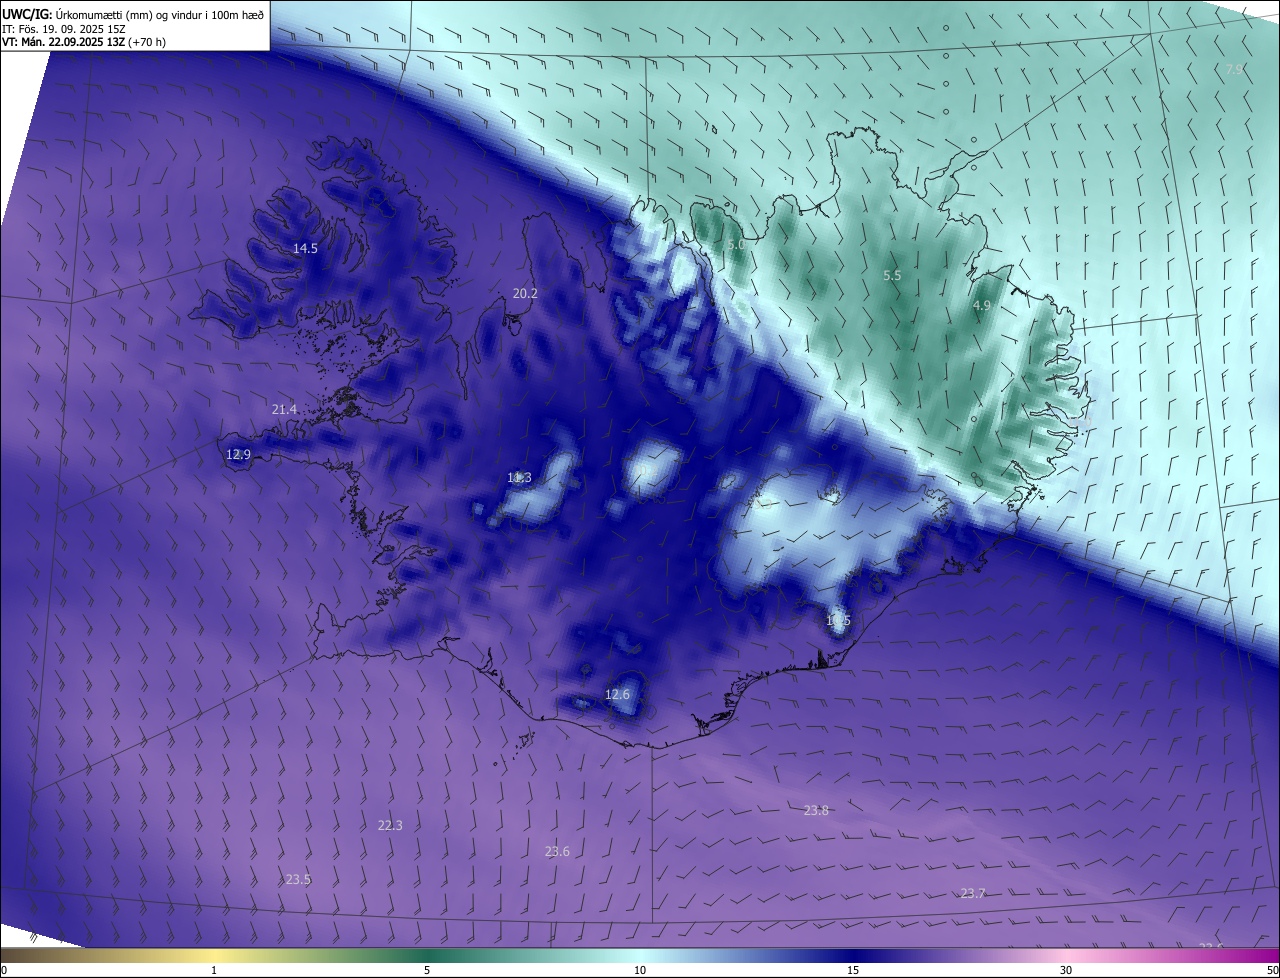Click the 11.3 value label on the map
Viewport: 1280px width, 978px height.
click(x=519, y=478)
